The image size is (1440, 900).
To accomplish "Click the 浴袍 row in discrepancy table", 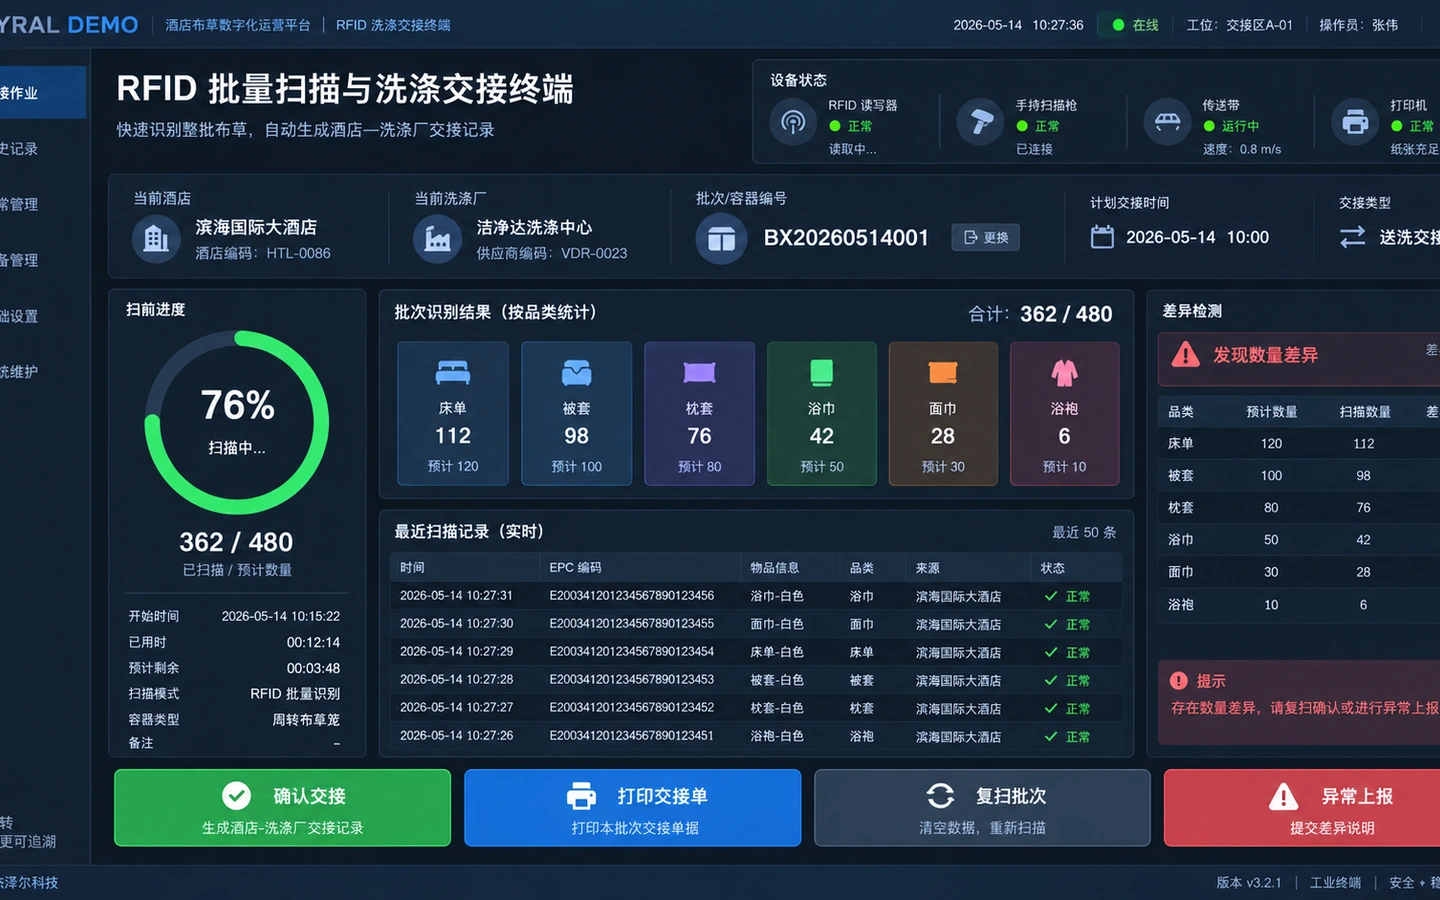I will click(x=1298, y=605).
